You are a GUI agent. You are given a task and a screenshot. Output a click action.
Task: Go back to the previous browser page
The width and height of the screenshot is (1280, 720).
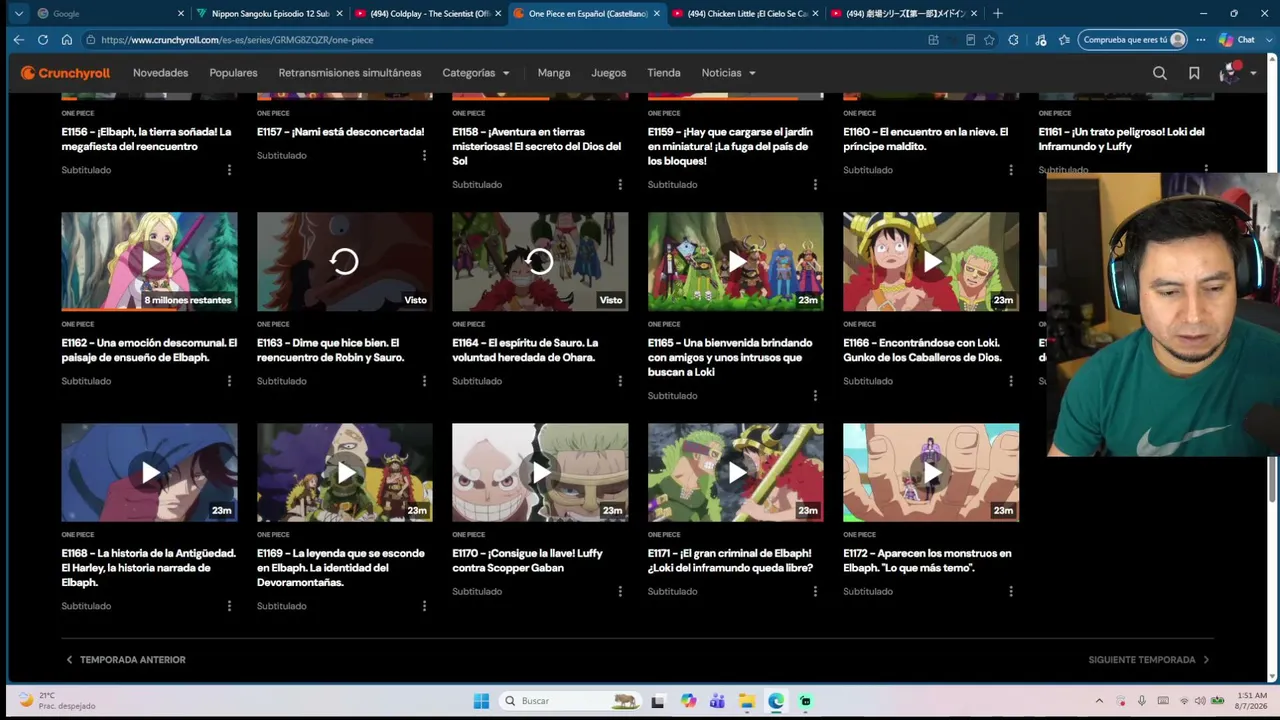pyautogui.click(x=18, y=40)
